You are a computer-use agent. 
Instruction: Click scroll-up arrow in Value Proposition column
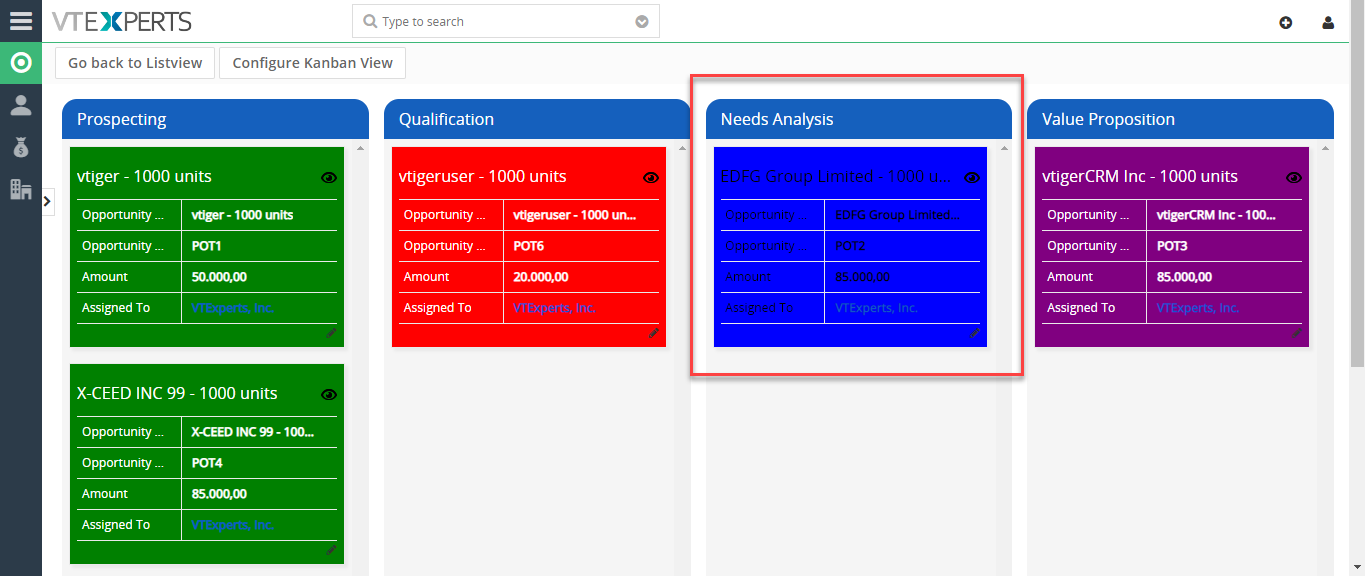tap(1325, 148)
